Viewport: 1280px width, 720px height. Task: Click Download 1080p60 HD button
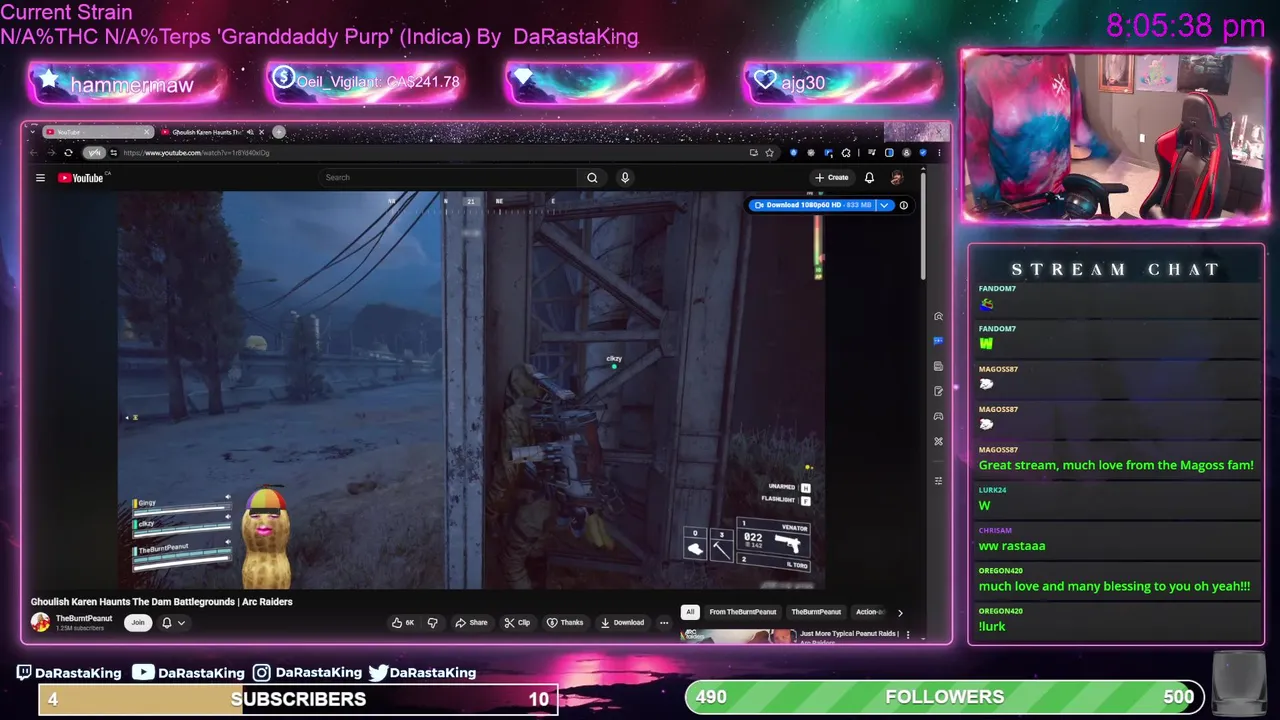click(x=813, y=205)
